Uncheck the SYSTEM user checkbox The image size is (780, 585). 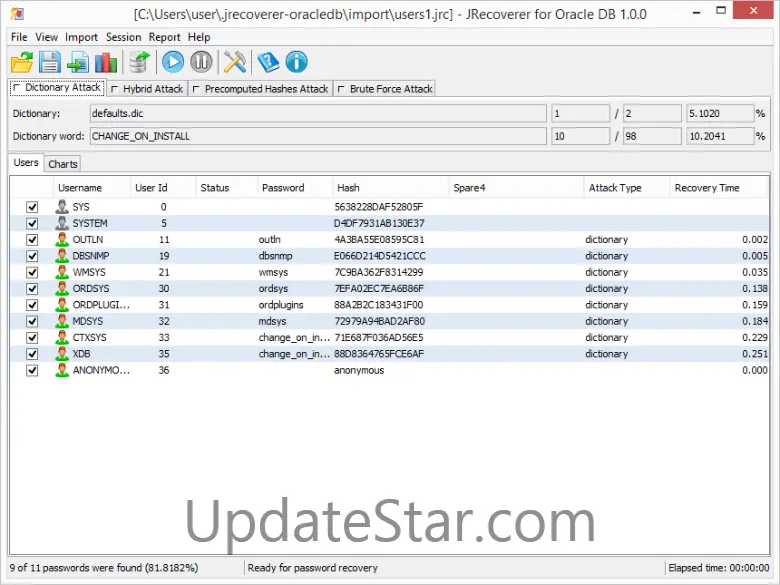click(32, 223)
